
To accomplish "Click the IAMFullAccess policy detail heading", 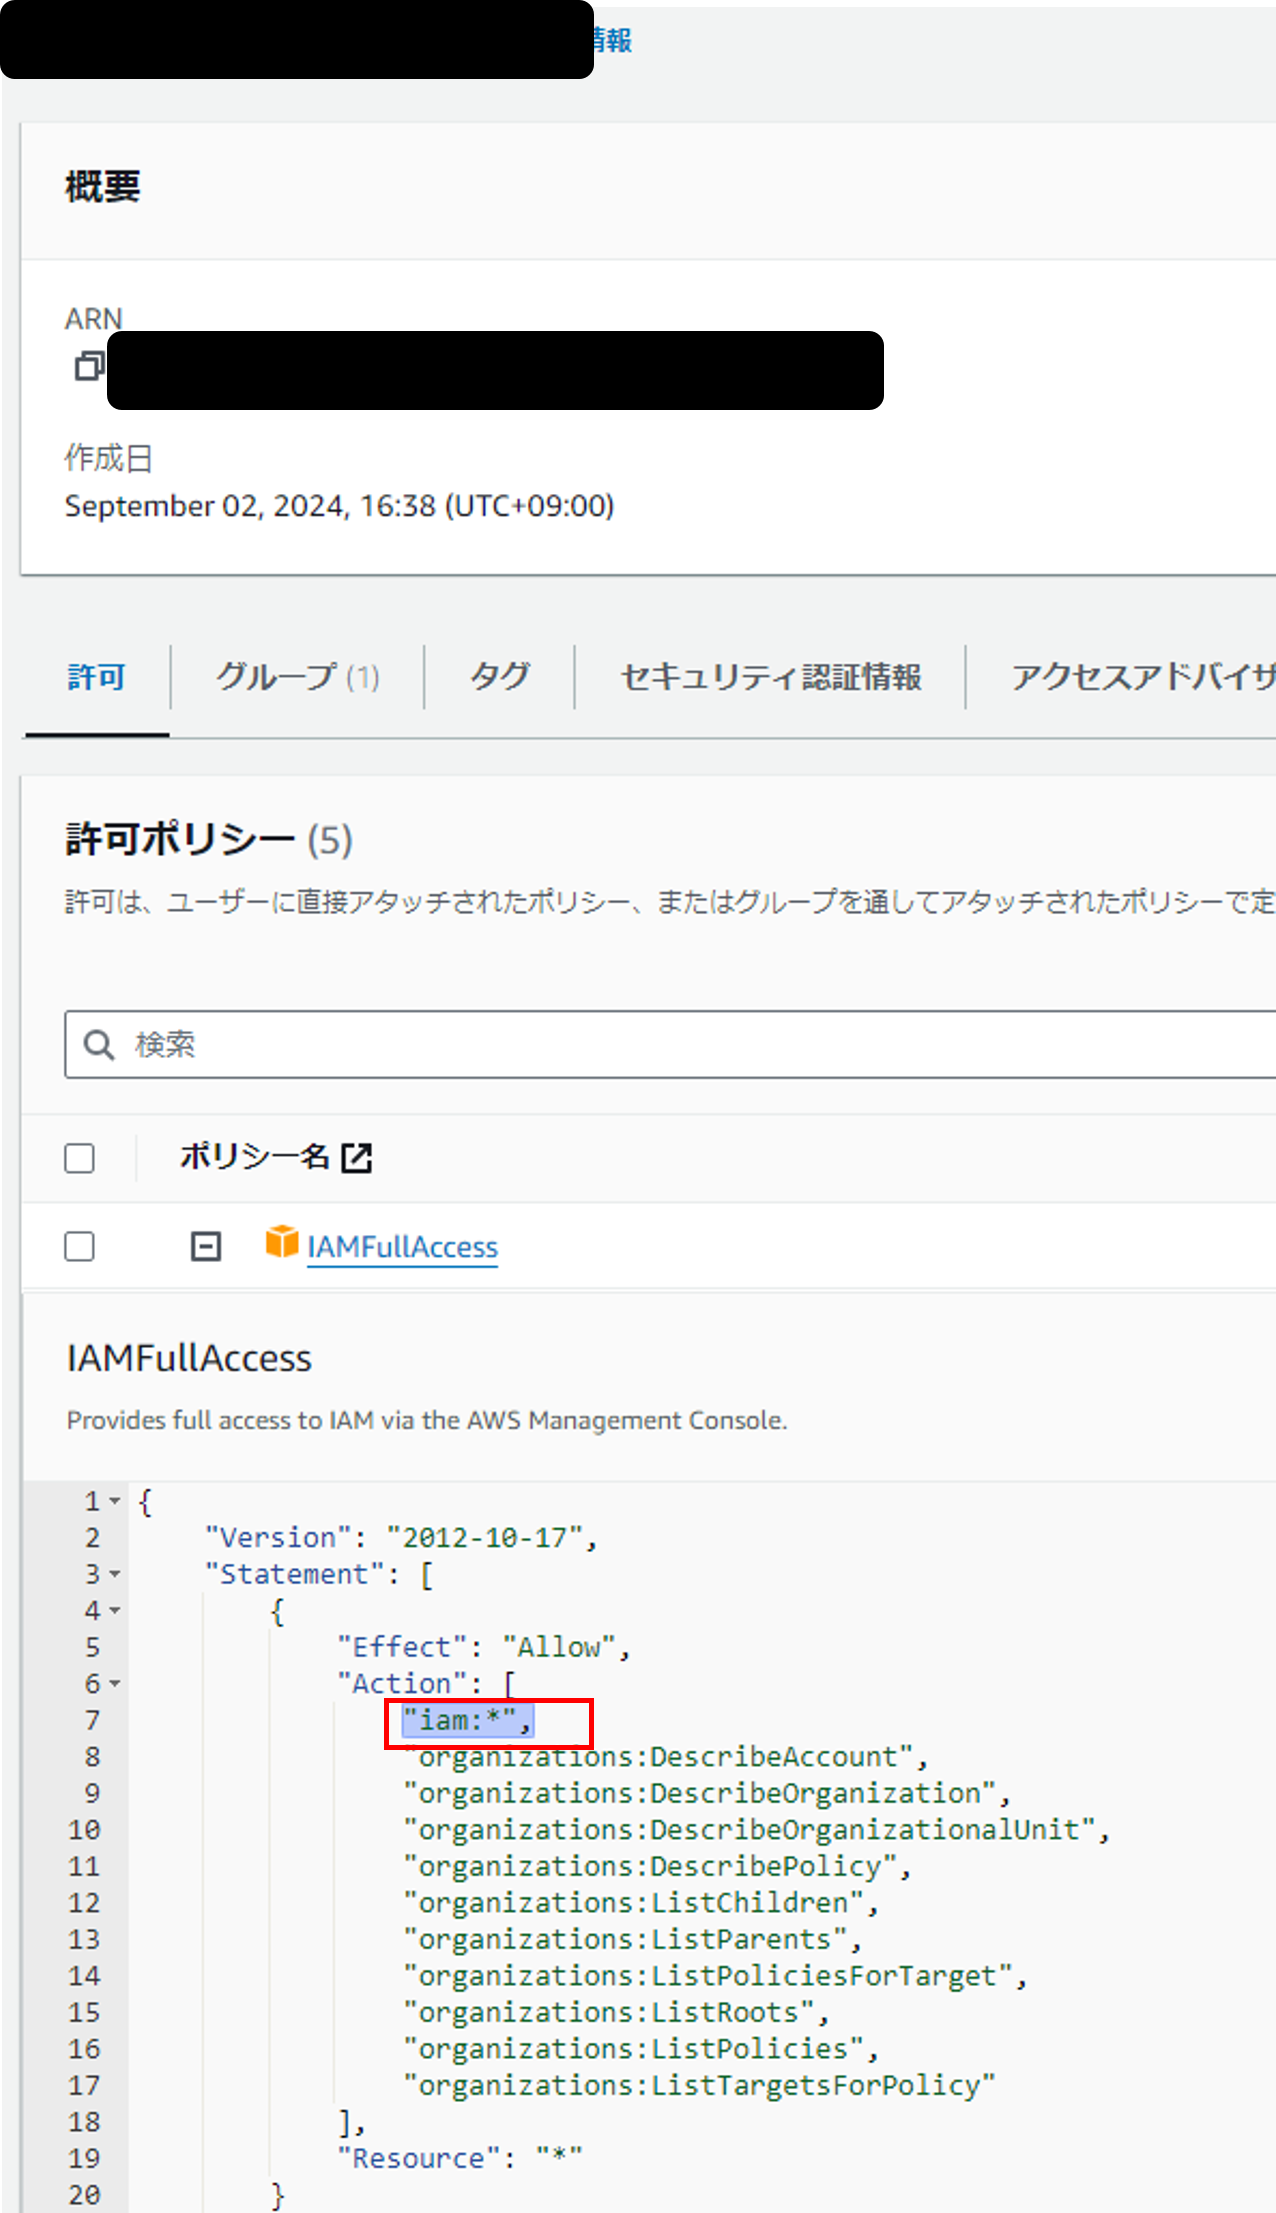I will [x=189, y=1358].
